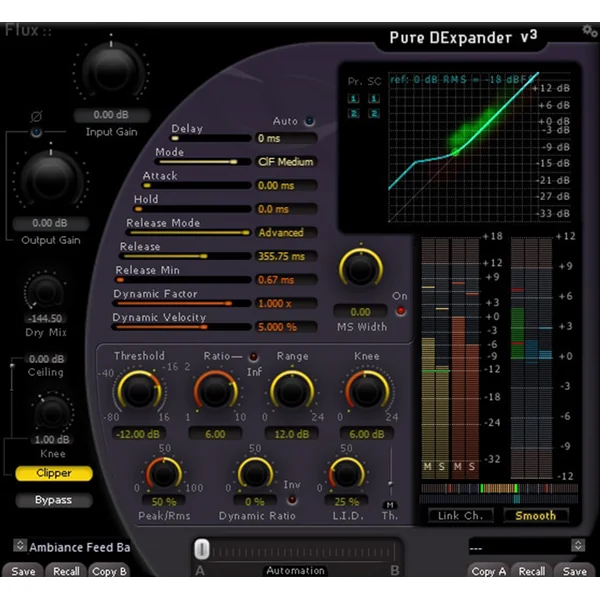Click the Delay slider
This screenshot has height=600, width=600.
[211, 139]
